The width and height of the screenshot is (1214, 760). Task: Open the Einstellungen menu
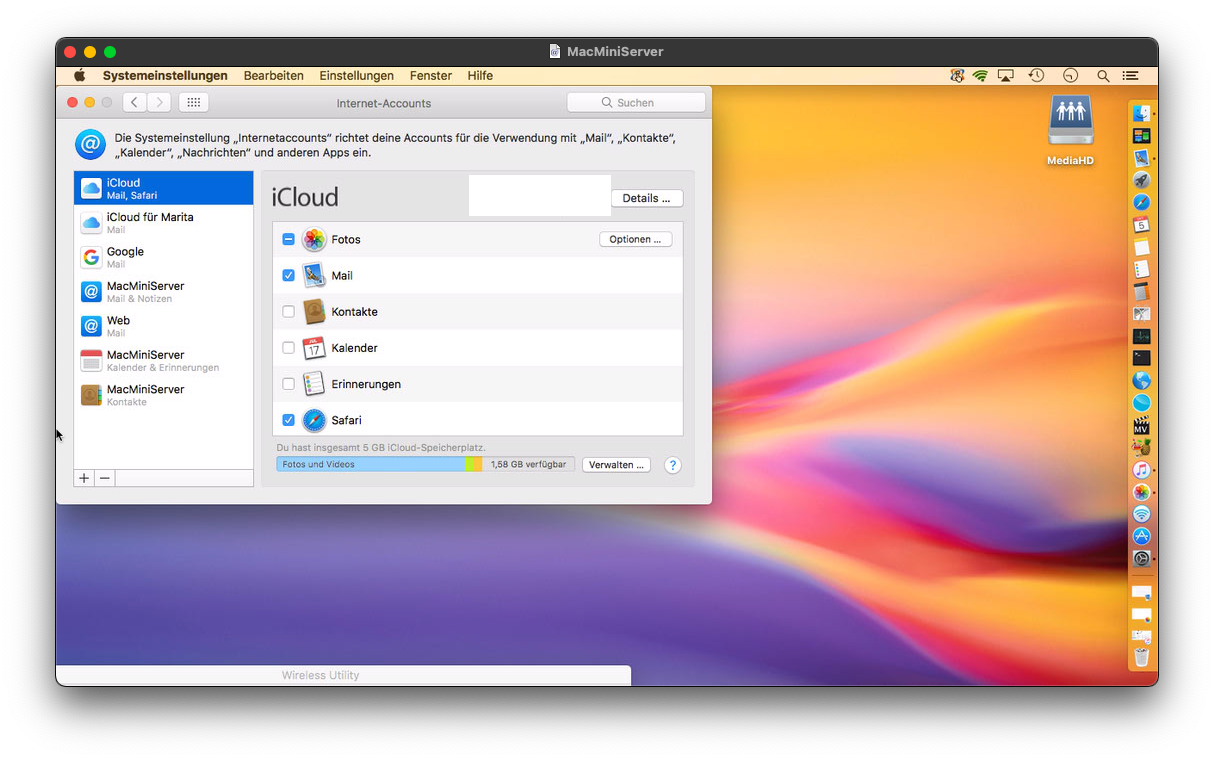click(357, 76)
